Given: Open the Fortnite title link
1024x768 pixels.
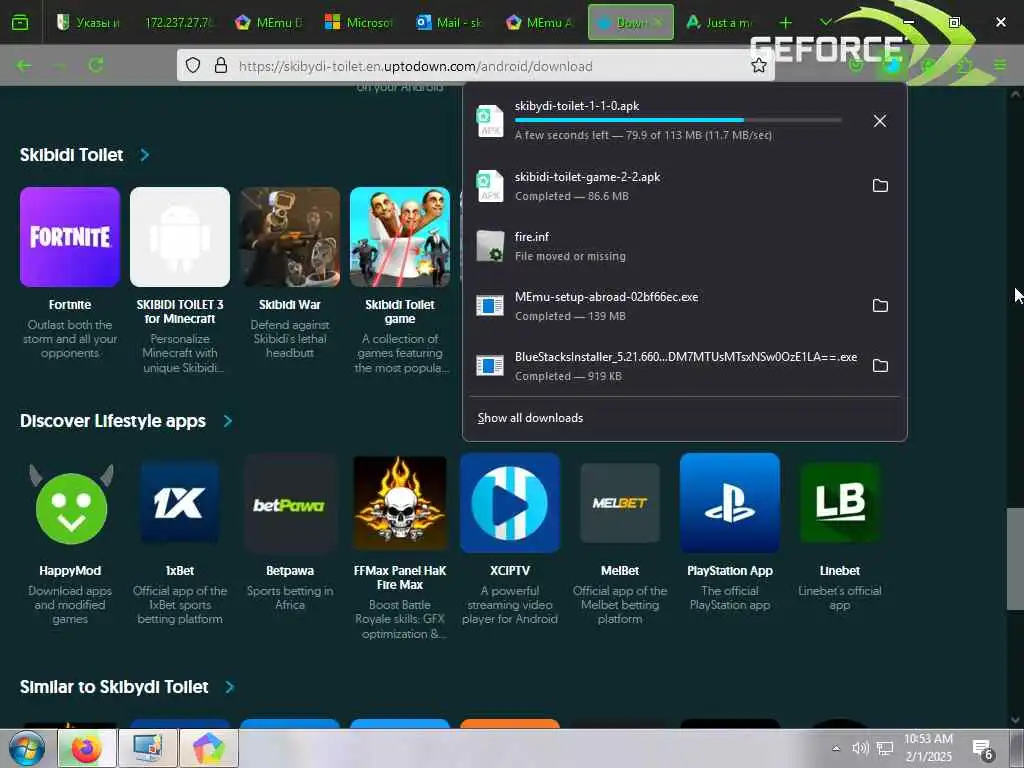Looking at the screenshot, I should click(x=70, y=304).
